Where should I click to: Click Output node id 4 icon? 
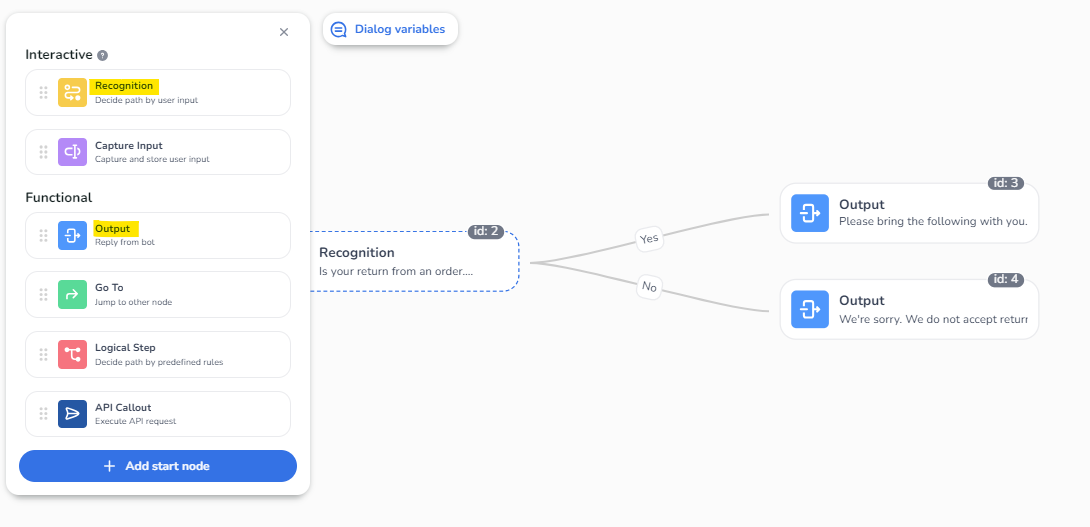pyautogui.click(x=809, y=309)
